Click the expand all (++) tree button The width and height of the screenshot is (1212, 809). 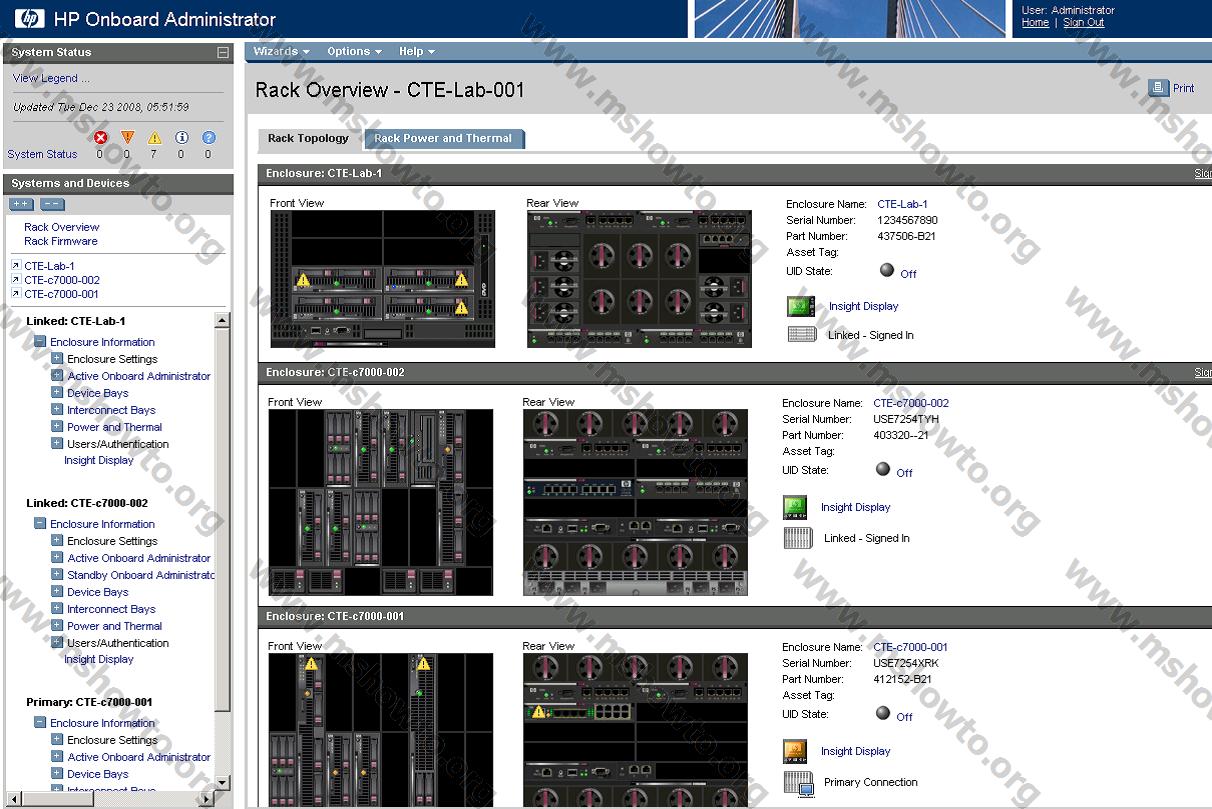21,204
